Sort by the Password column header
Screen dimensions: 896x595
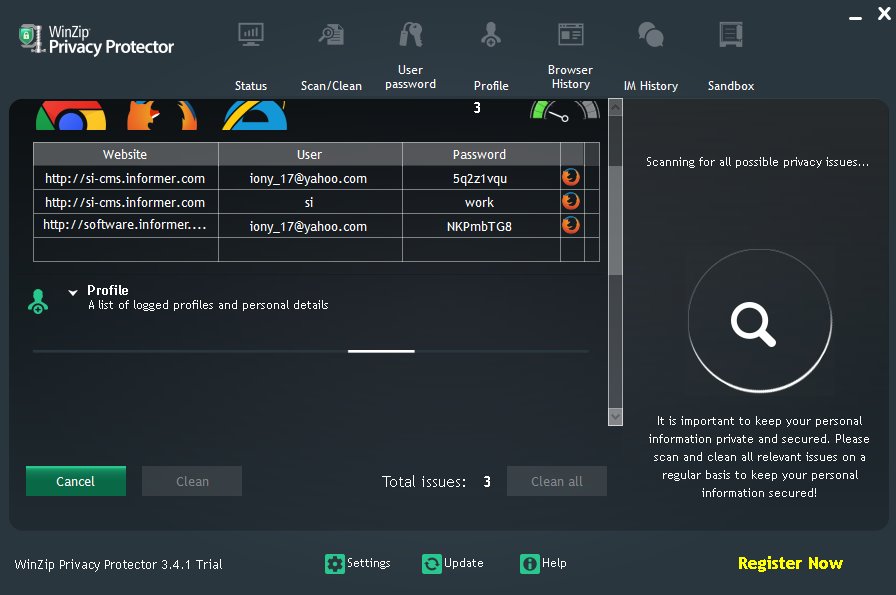point(479,154)
